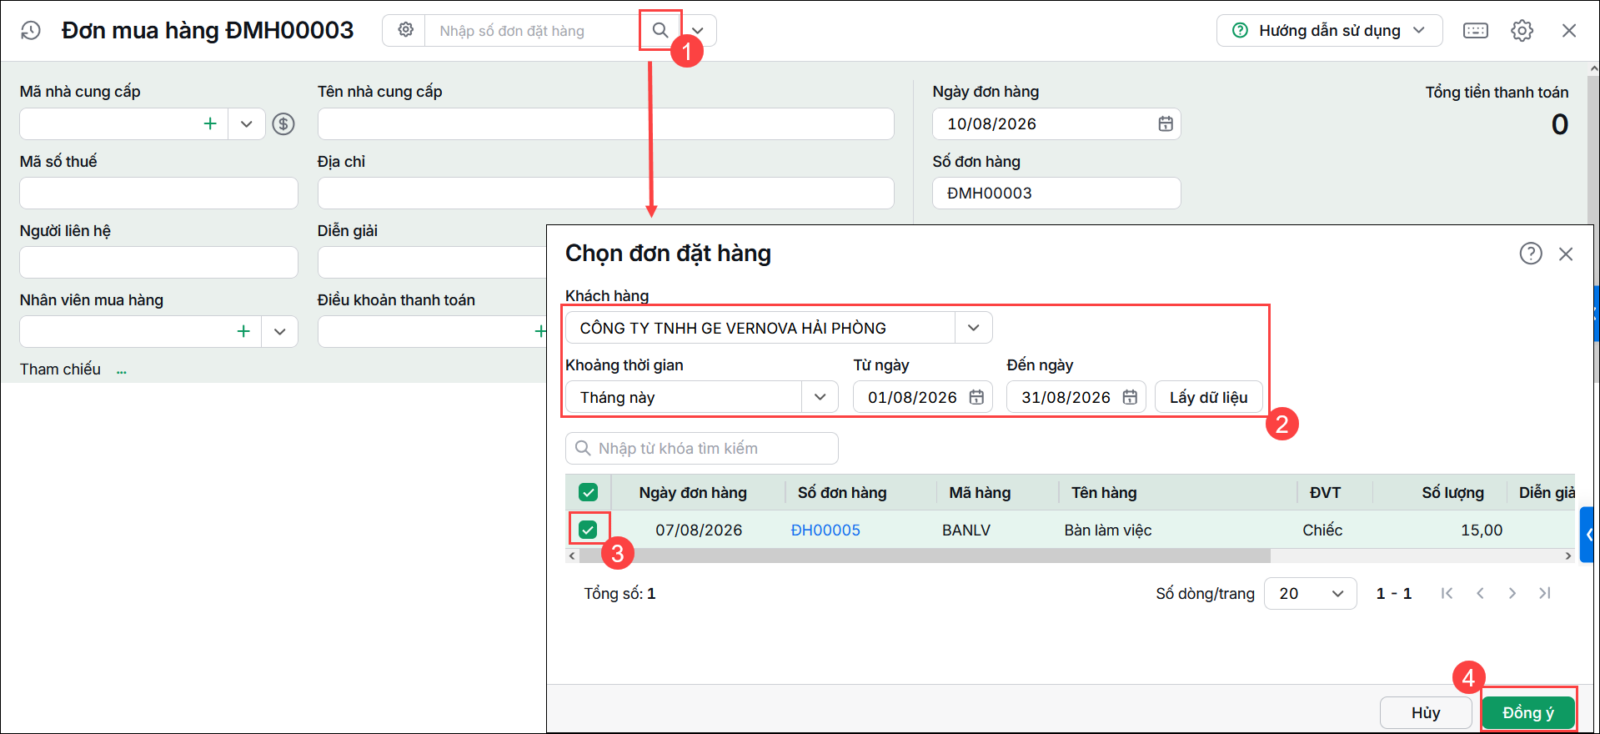Open the gear settings beside the order search box
This screenshot has height=734, width=1600.
(405, 30)
